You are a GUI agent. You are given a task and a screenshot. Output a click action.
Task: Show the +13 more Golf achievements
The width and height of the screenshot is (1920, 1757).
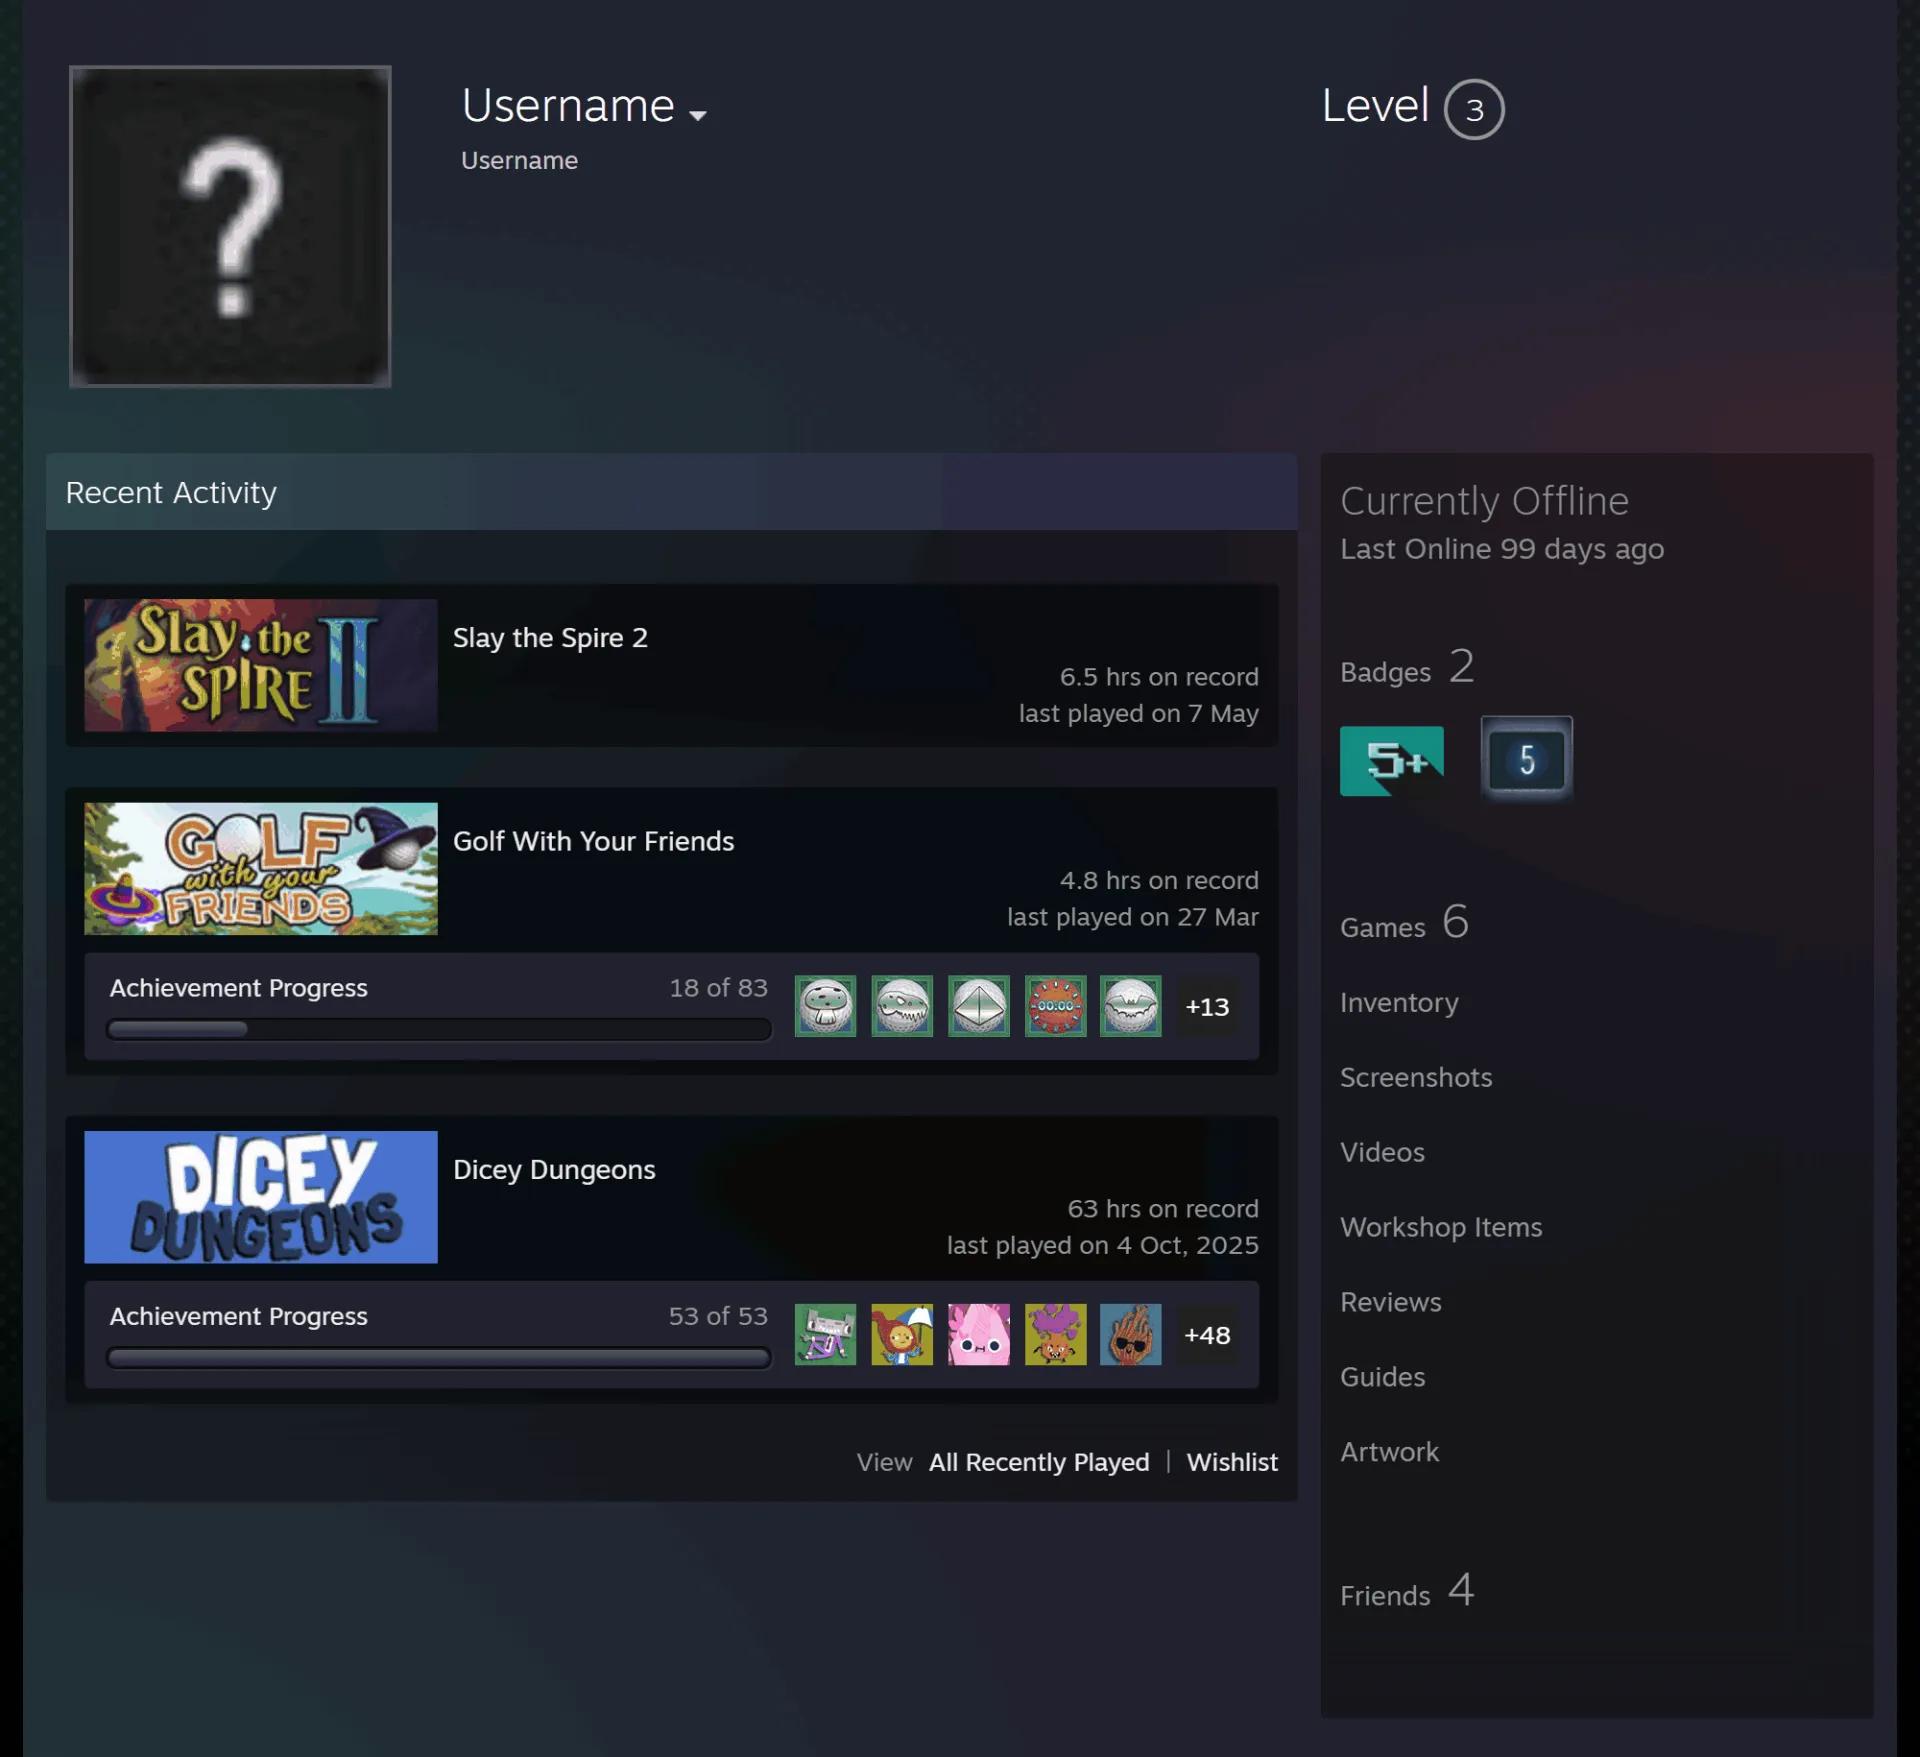tap(1207, 1007)
